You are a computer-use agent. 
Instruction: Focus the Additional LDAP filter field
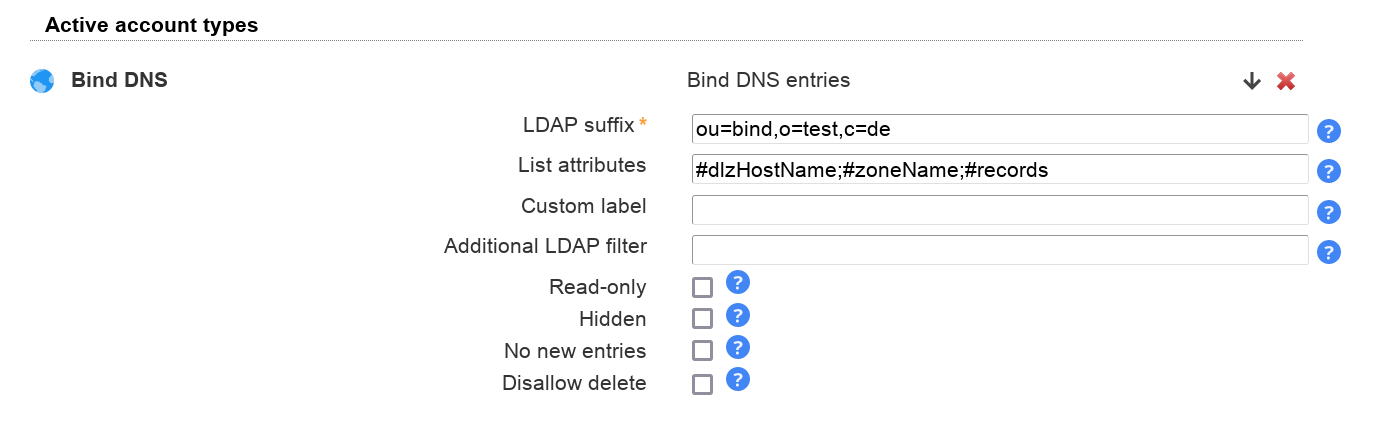pos(1000,250)
